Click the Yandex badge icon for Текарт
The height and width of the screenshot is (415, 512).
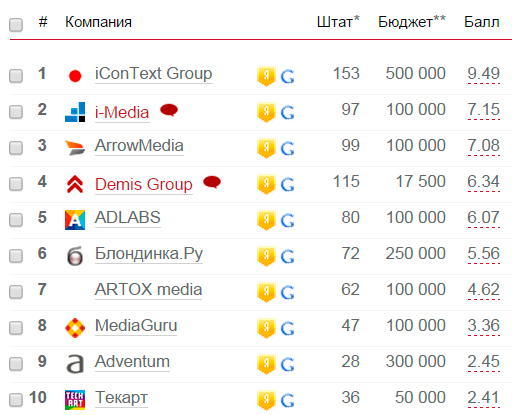(266, 400)
